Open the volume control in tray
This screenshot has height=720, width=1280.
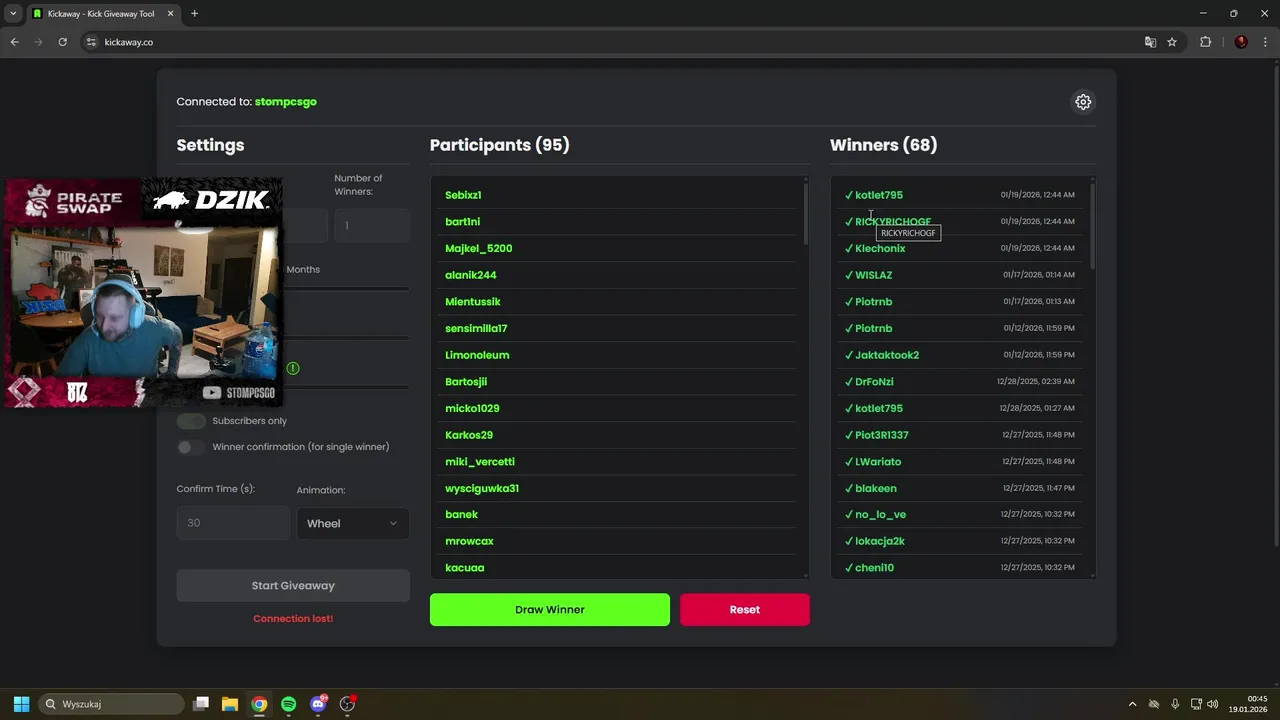pyautogui.click(x=1213, y=704)
